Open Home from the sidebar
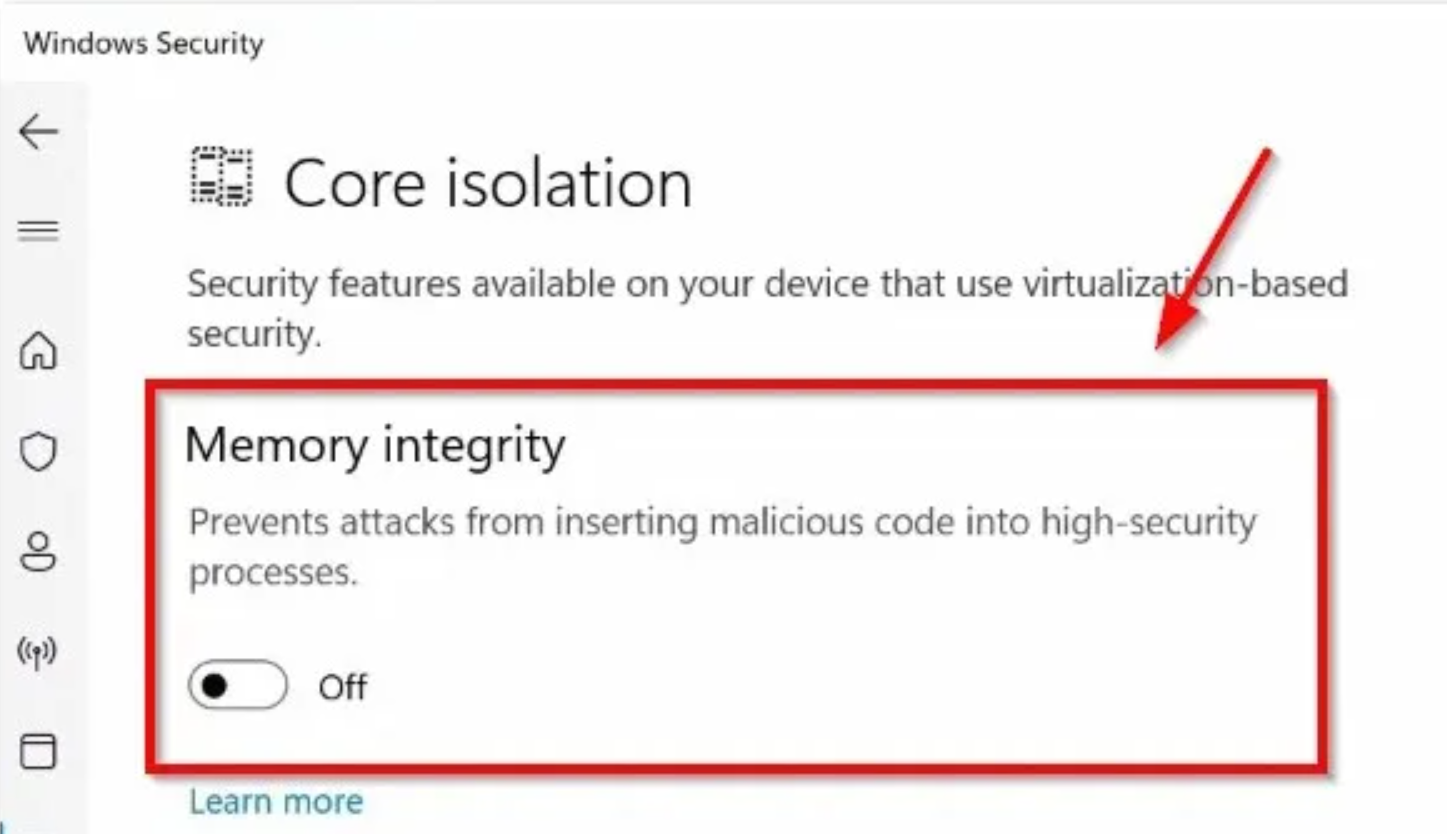 pos(38,351)
